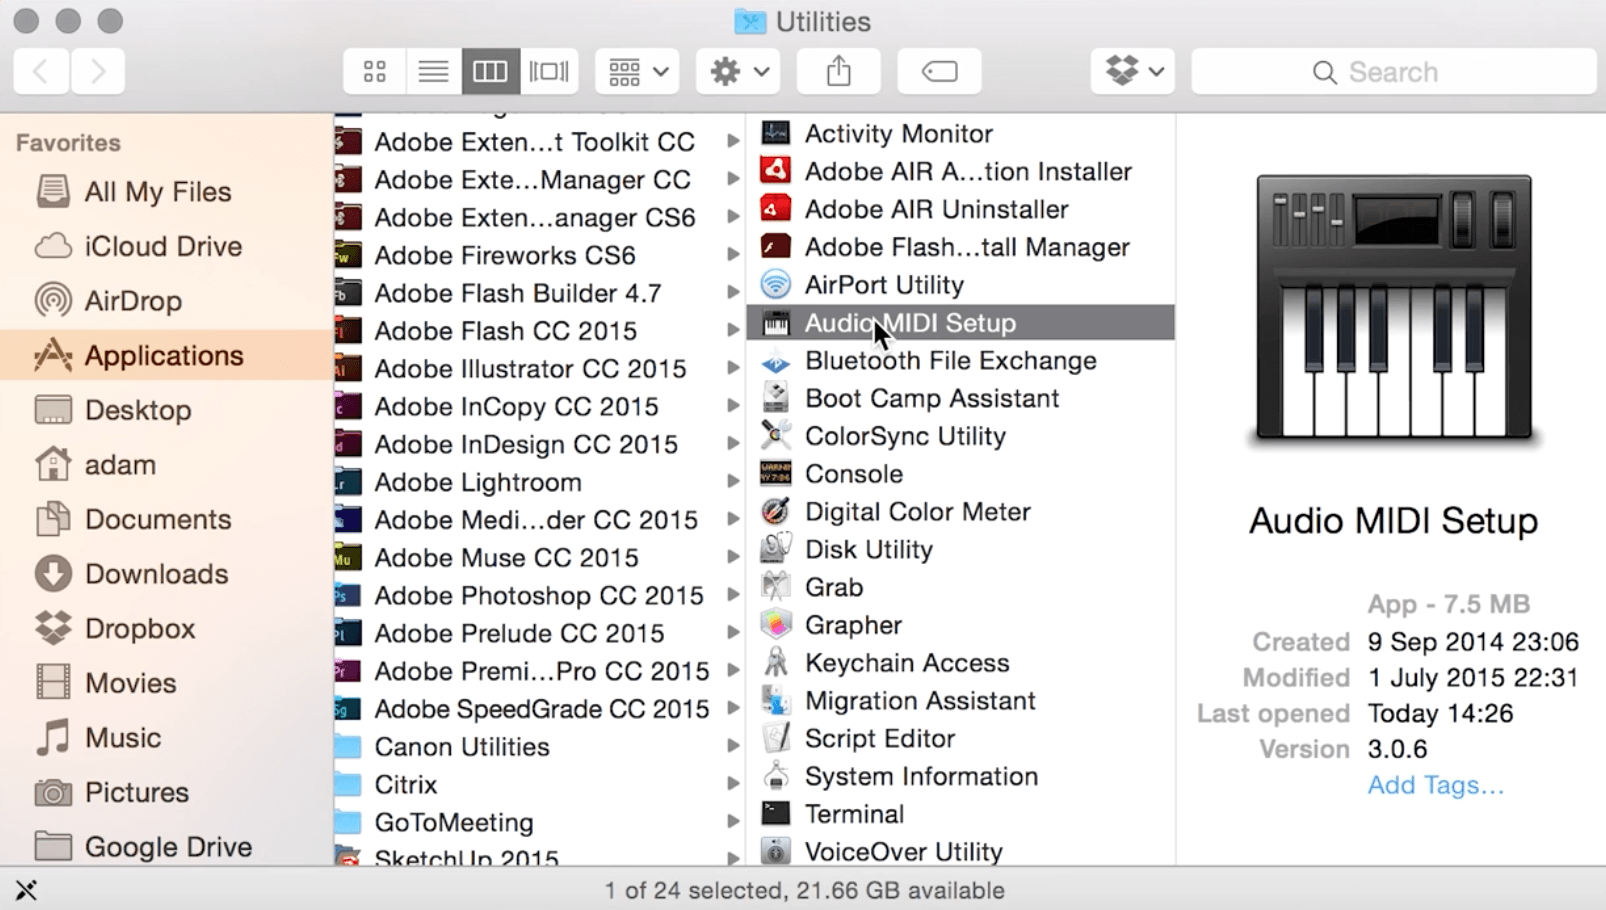1606x910 pixels.
Task: Click the Add Tags… link
Action: click(1435, 785)
